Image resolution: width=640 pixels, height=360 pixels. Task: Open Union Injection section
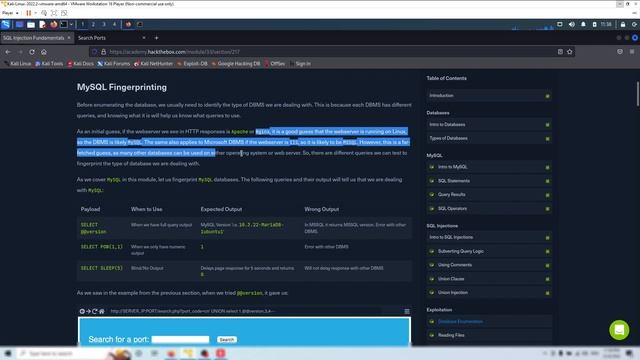pyautogui.click(x=489, y=293)
